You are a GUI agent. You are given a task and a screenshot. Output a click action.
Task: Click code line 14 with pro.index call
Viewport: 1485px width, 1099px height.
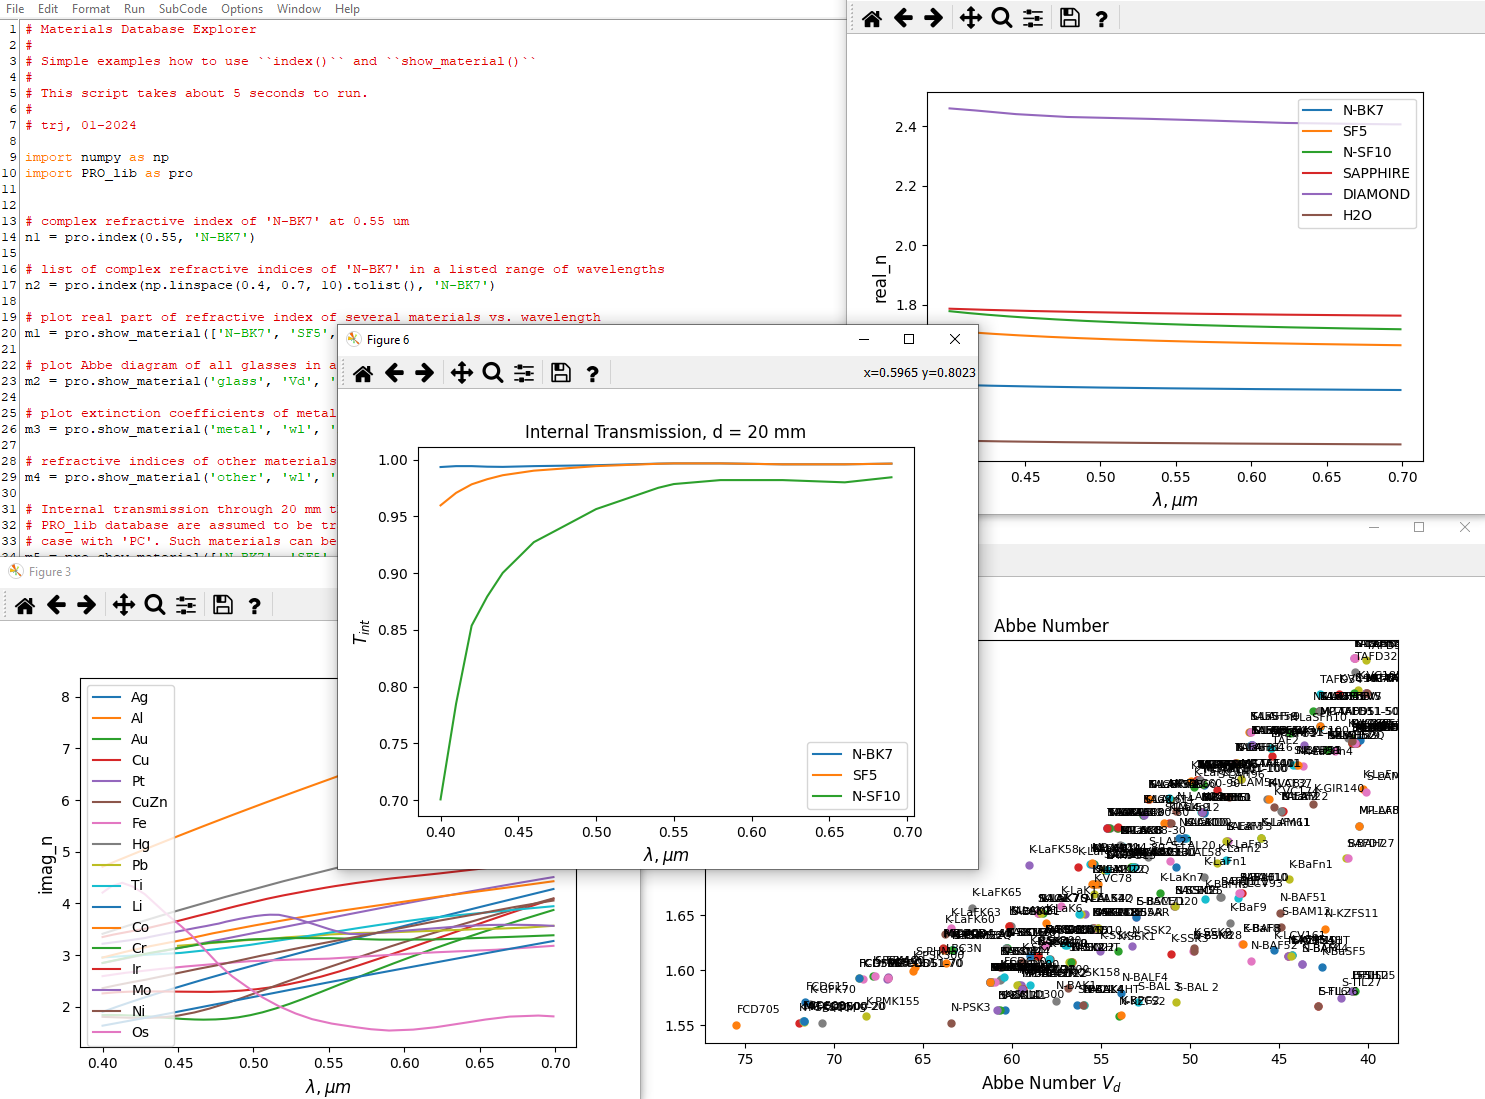(x=140, y=237)
